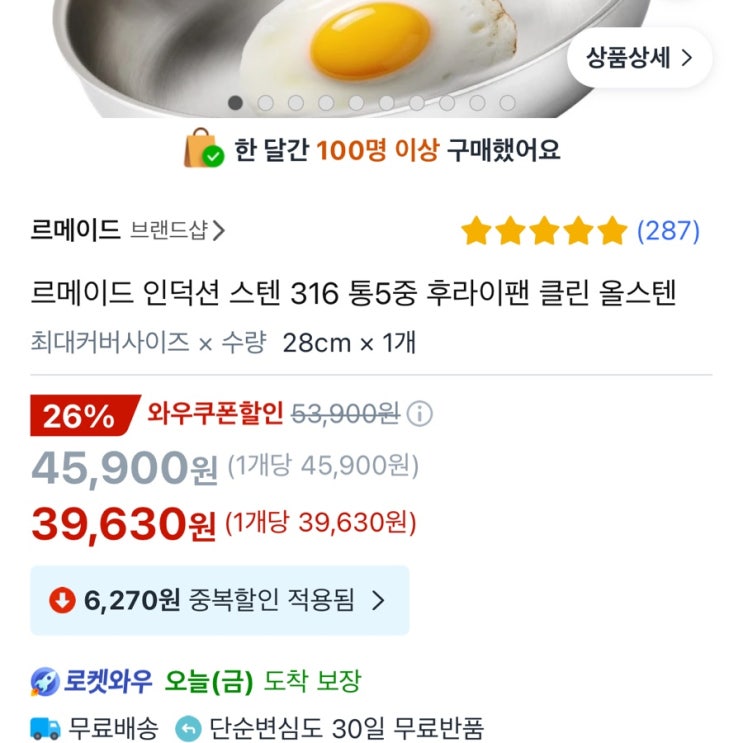Tap the info icon beside 53,900원
This screenshot has height=743, width=743.
click(x=420, y=413)
